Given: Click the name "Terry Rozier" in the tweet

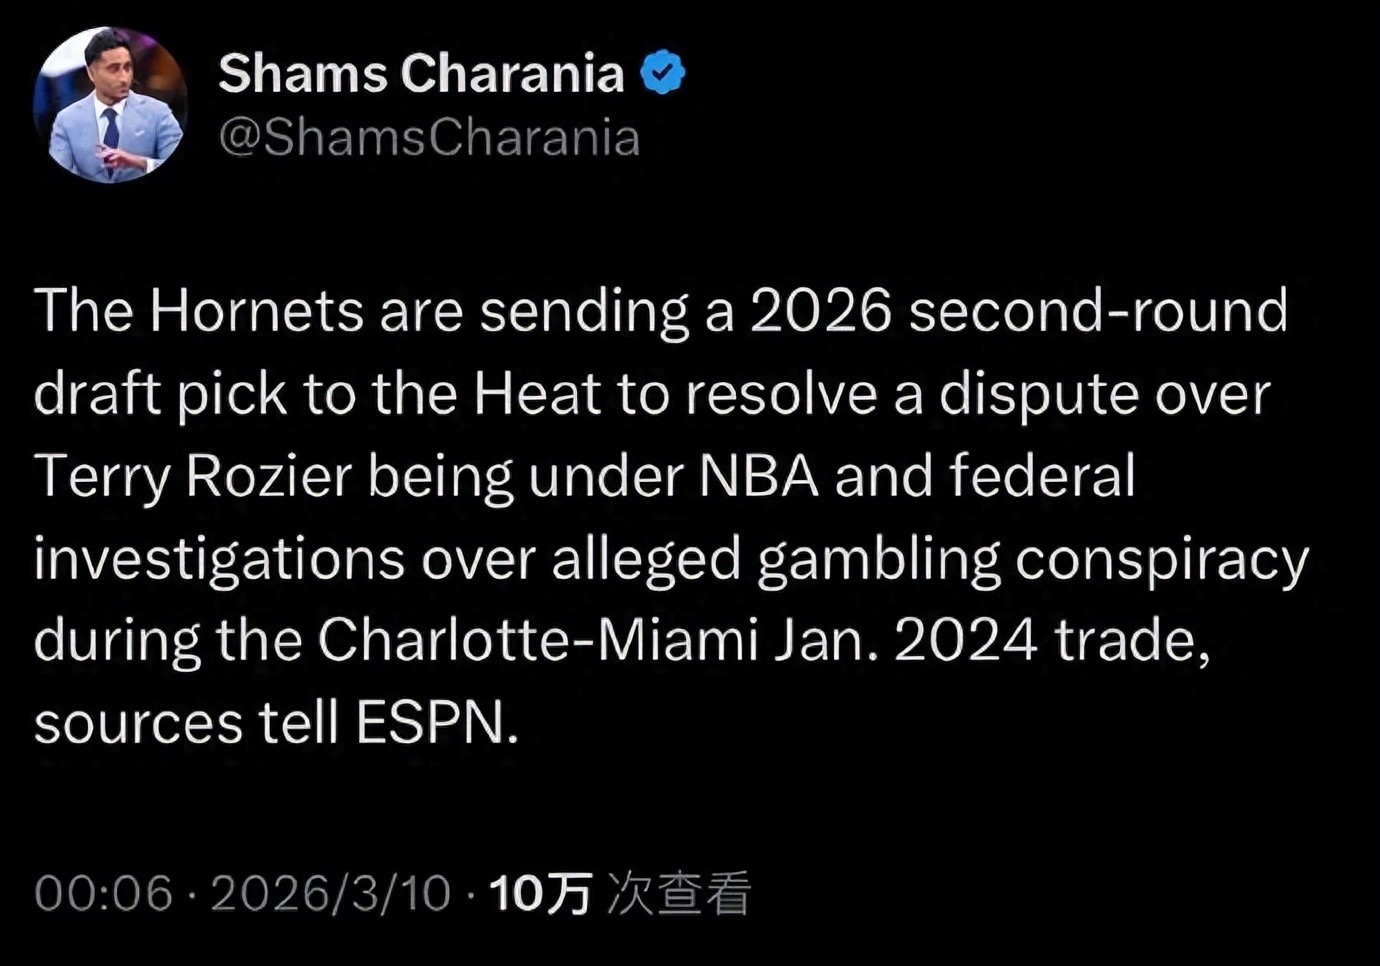Looking at the screenshot, I should click(193, 476).
